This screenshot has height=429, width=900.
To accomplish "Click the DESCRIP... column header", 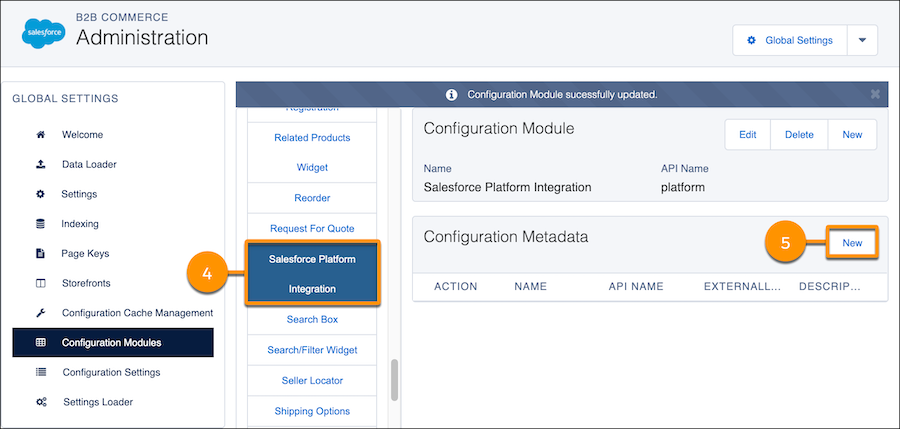I will (x=830, y=286).
